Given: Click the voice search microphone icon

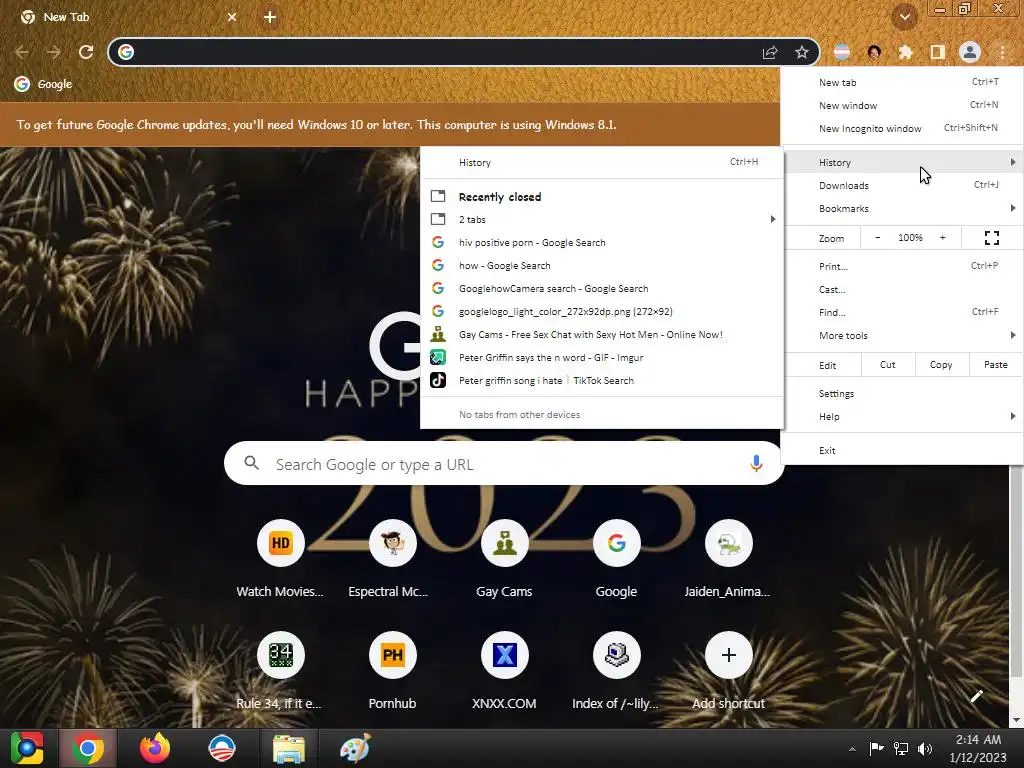Looking at the screenshot, I should pos(756,464).
